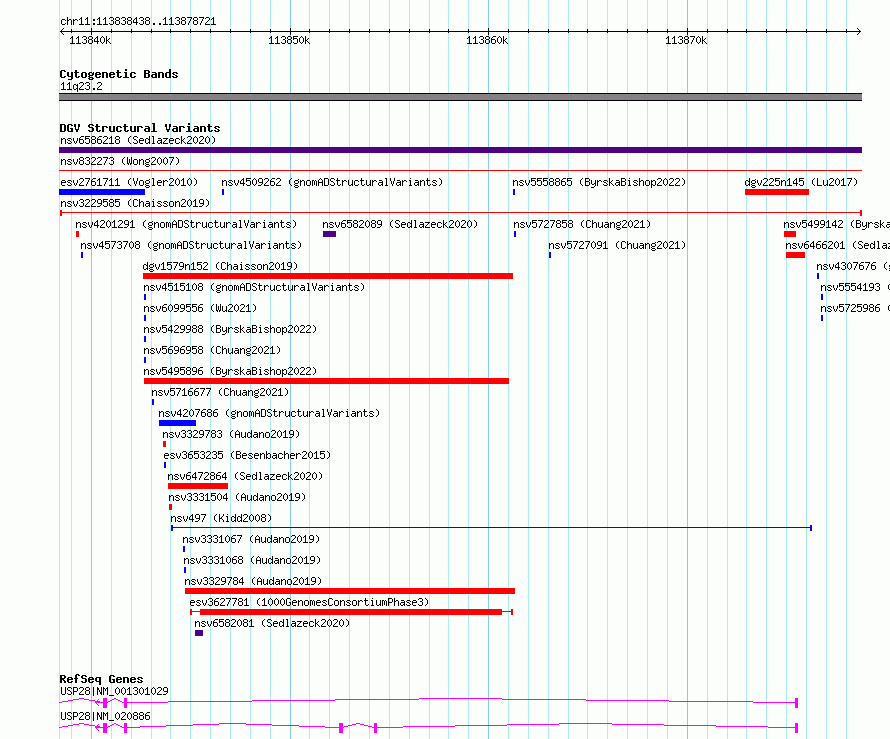The height and width of the screenshot is (739, 890).
Task: Select the esv3627781 red variant bar
Action: click(x=351, y=612)
